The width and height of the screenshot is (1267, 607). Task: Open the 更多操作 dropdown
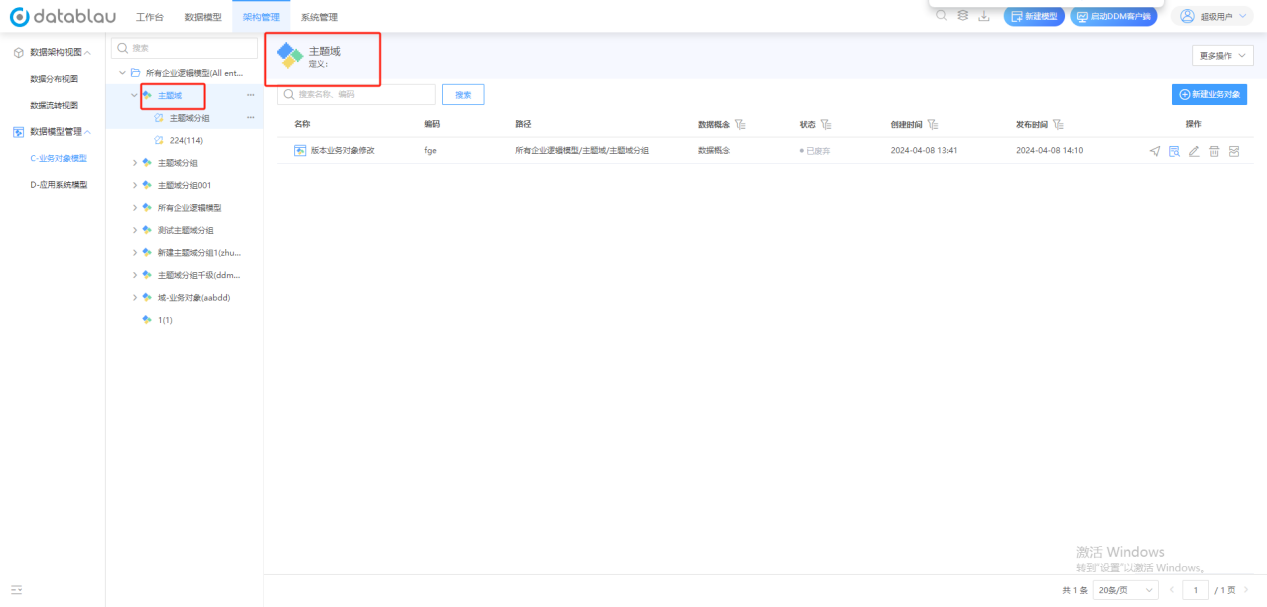pyautogui.click(x=1222, y=56)
